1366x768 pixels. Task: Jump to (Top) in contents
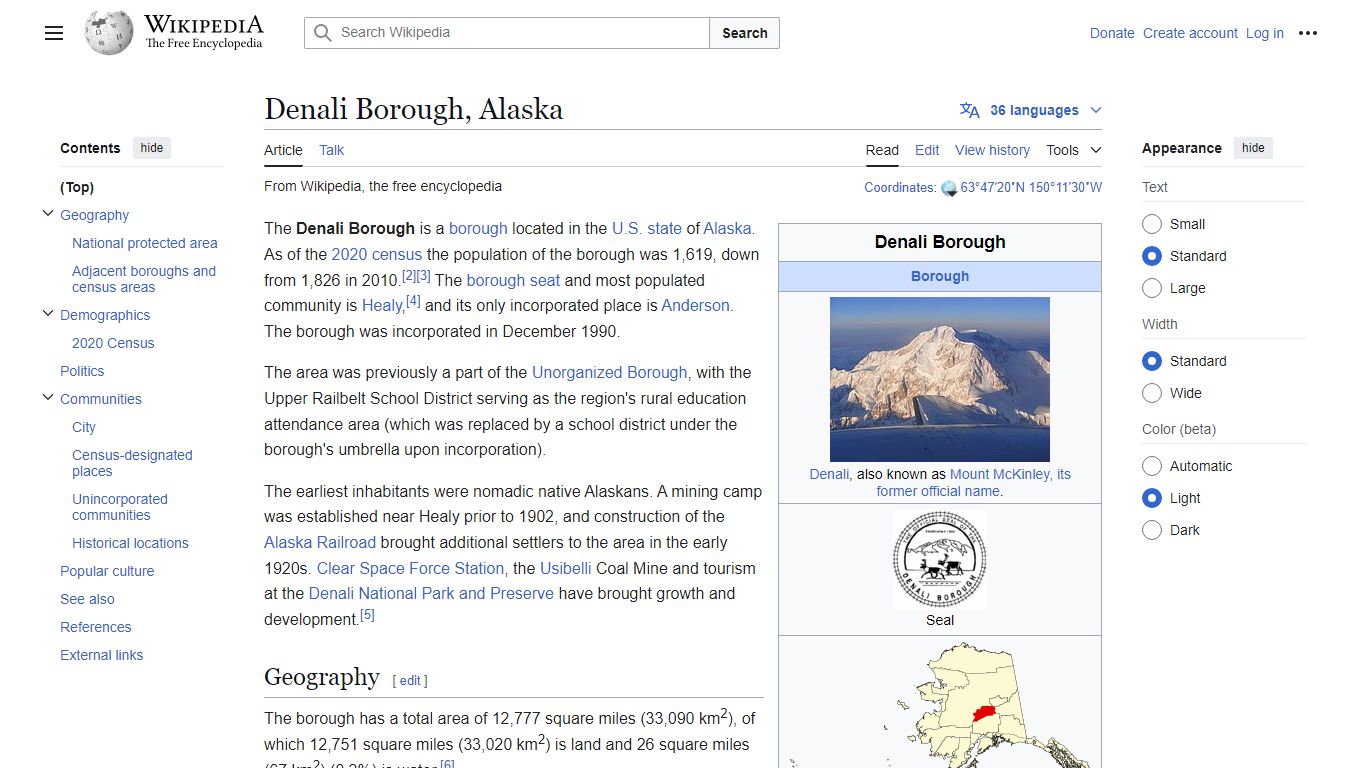(77, 187)
